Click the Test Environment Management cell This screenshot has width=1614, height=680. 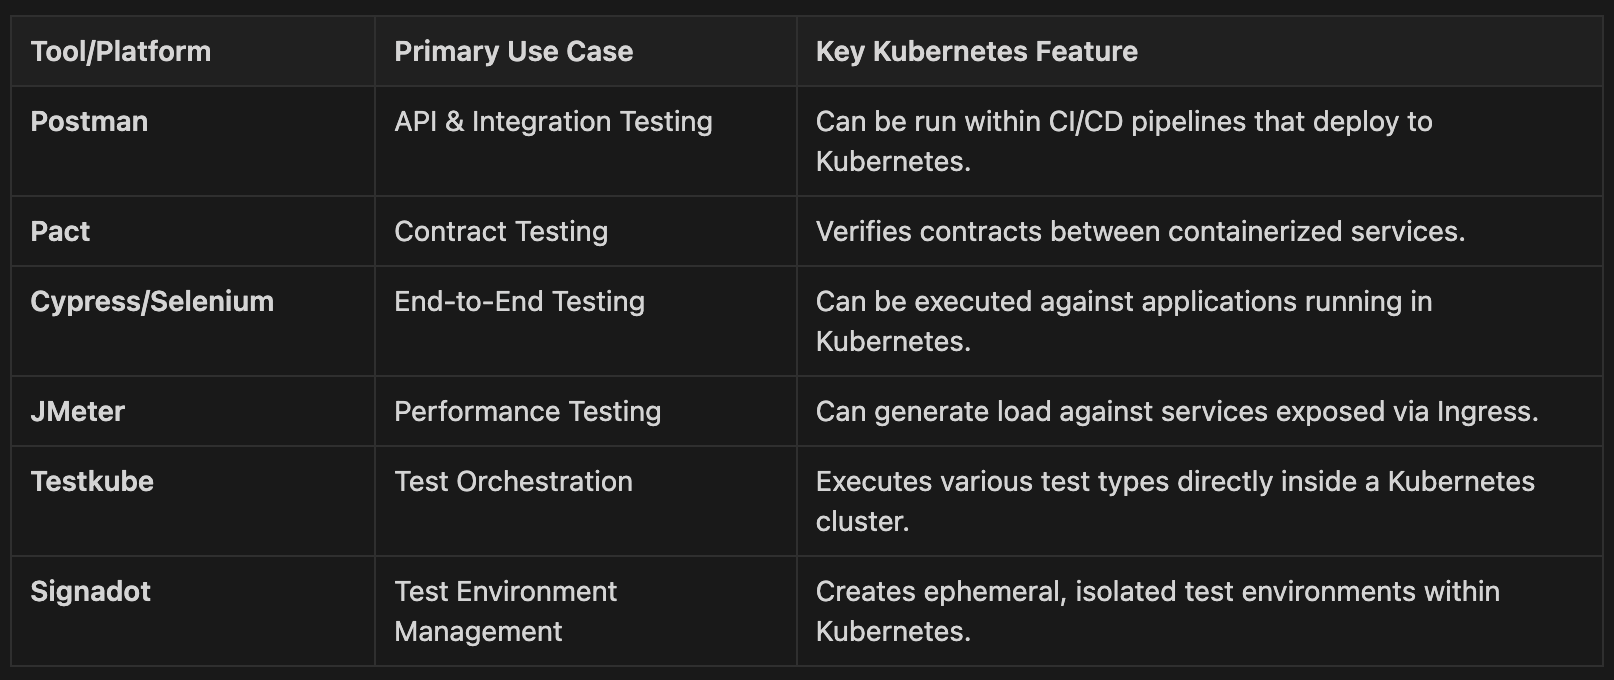coord(505,611)
